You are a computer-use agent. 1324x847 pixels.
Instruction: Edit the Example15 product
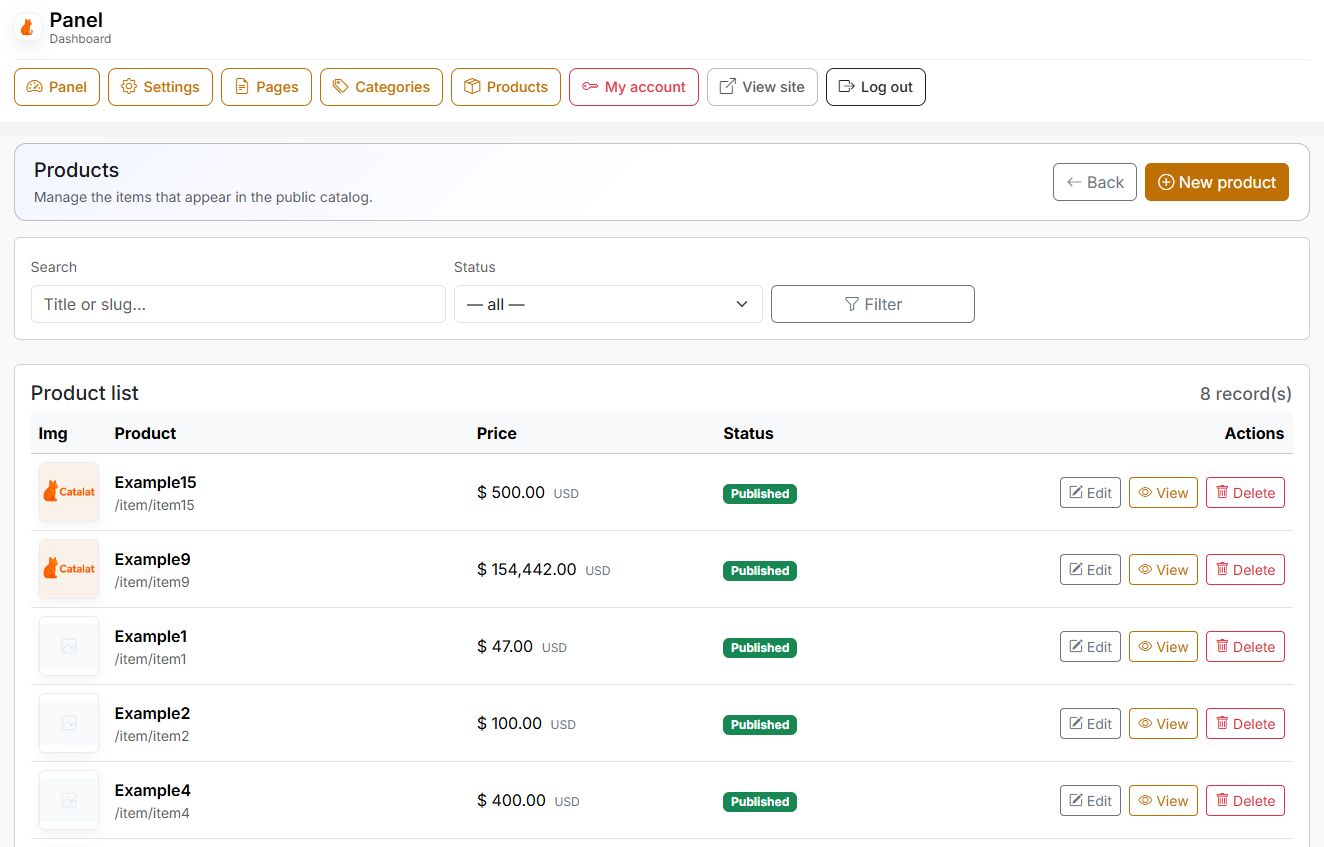pos(1090,493)
